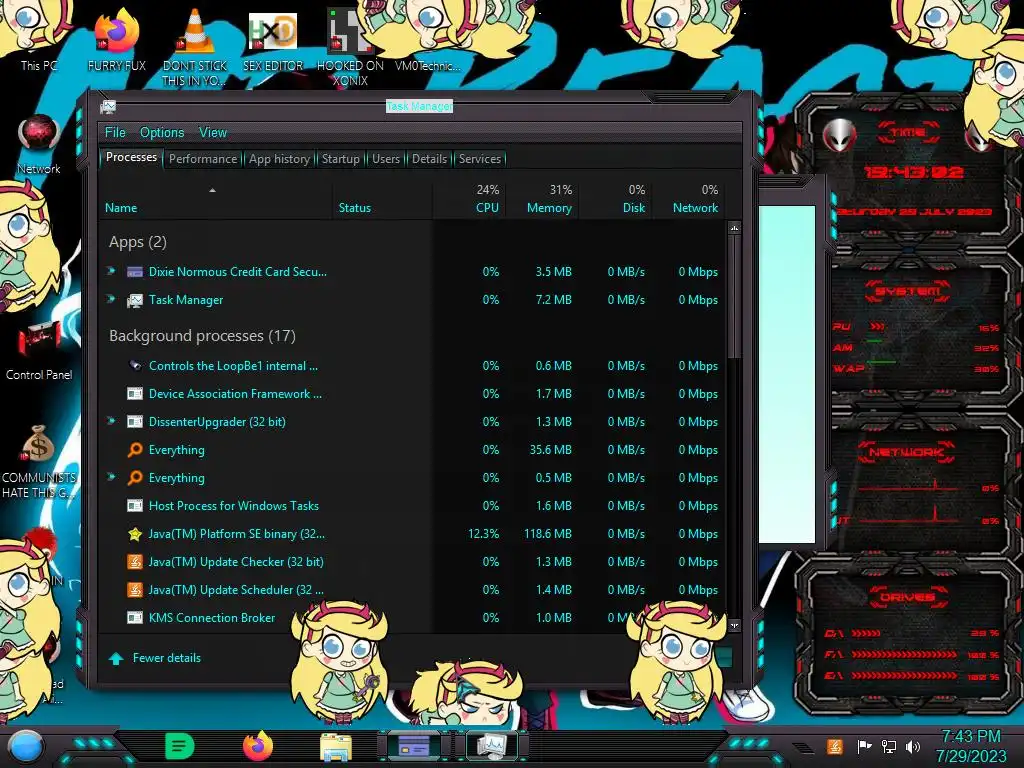
Task: Switch to the Details tab
Action: coord(429,159)
